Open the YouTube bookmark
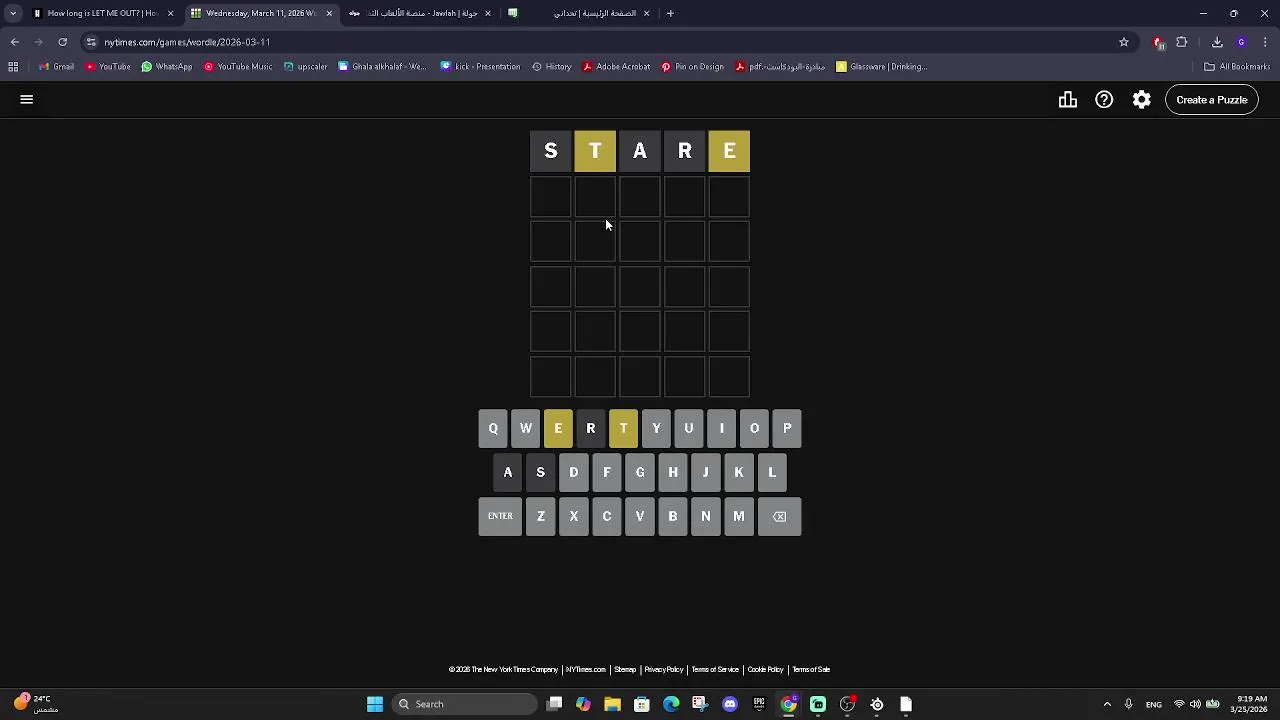This screenshot has height=720, width=1280. point(108,67)
